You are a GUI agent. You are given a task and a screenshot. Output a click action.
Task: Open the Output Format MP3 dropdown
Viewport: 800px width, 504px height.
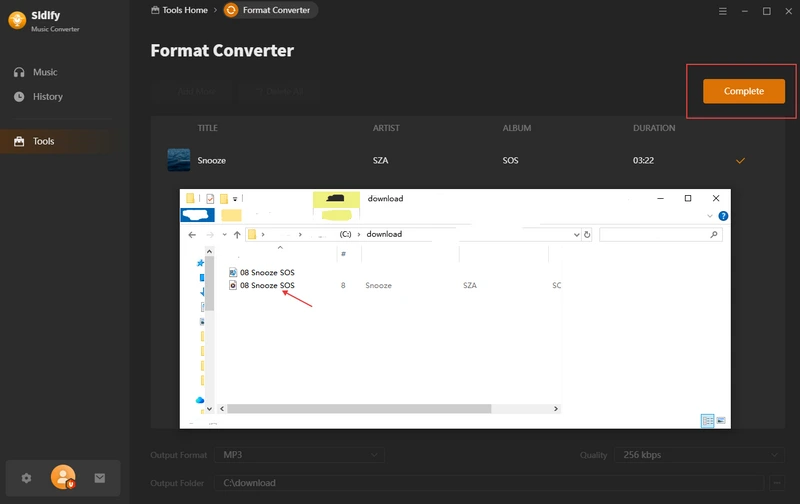pyautogui.click(x=299, y=455)
